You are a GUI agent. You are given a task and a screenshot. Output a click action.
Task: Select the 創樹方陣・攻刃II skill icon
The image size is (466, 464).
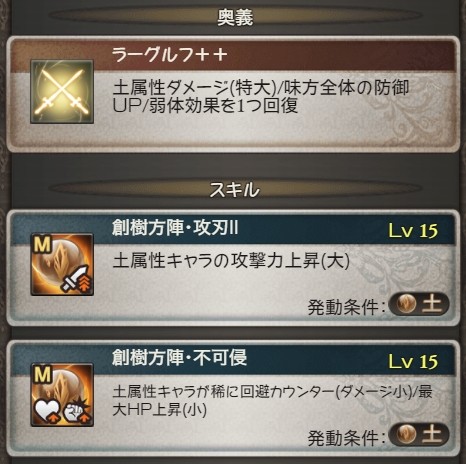click(62, 265)
